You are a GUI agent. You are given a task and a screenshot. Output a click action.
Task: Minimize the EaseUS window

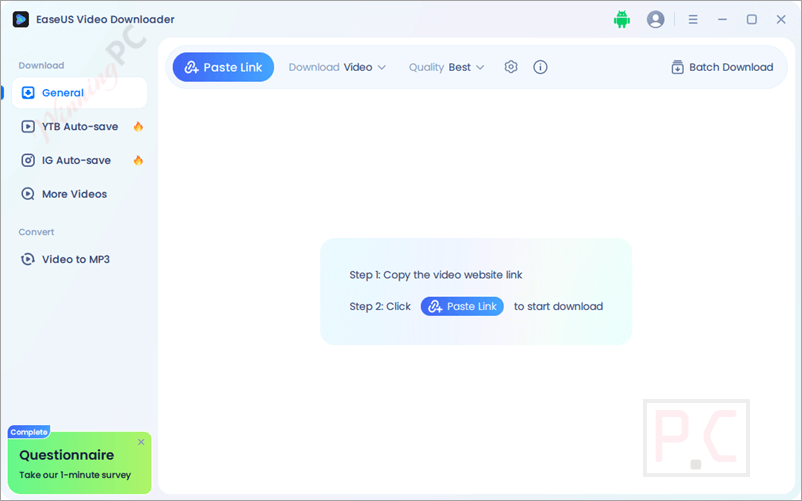722,19
